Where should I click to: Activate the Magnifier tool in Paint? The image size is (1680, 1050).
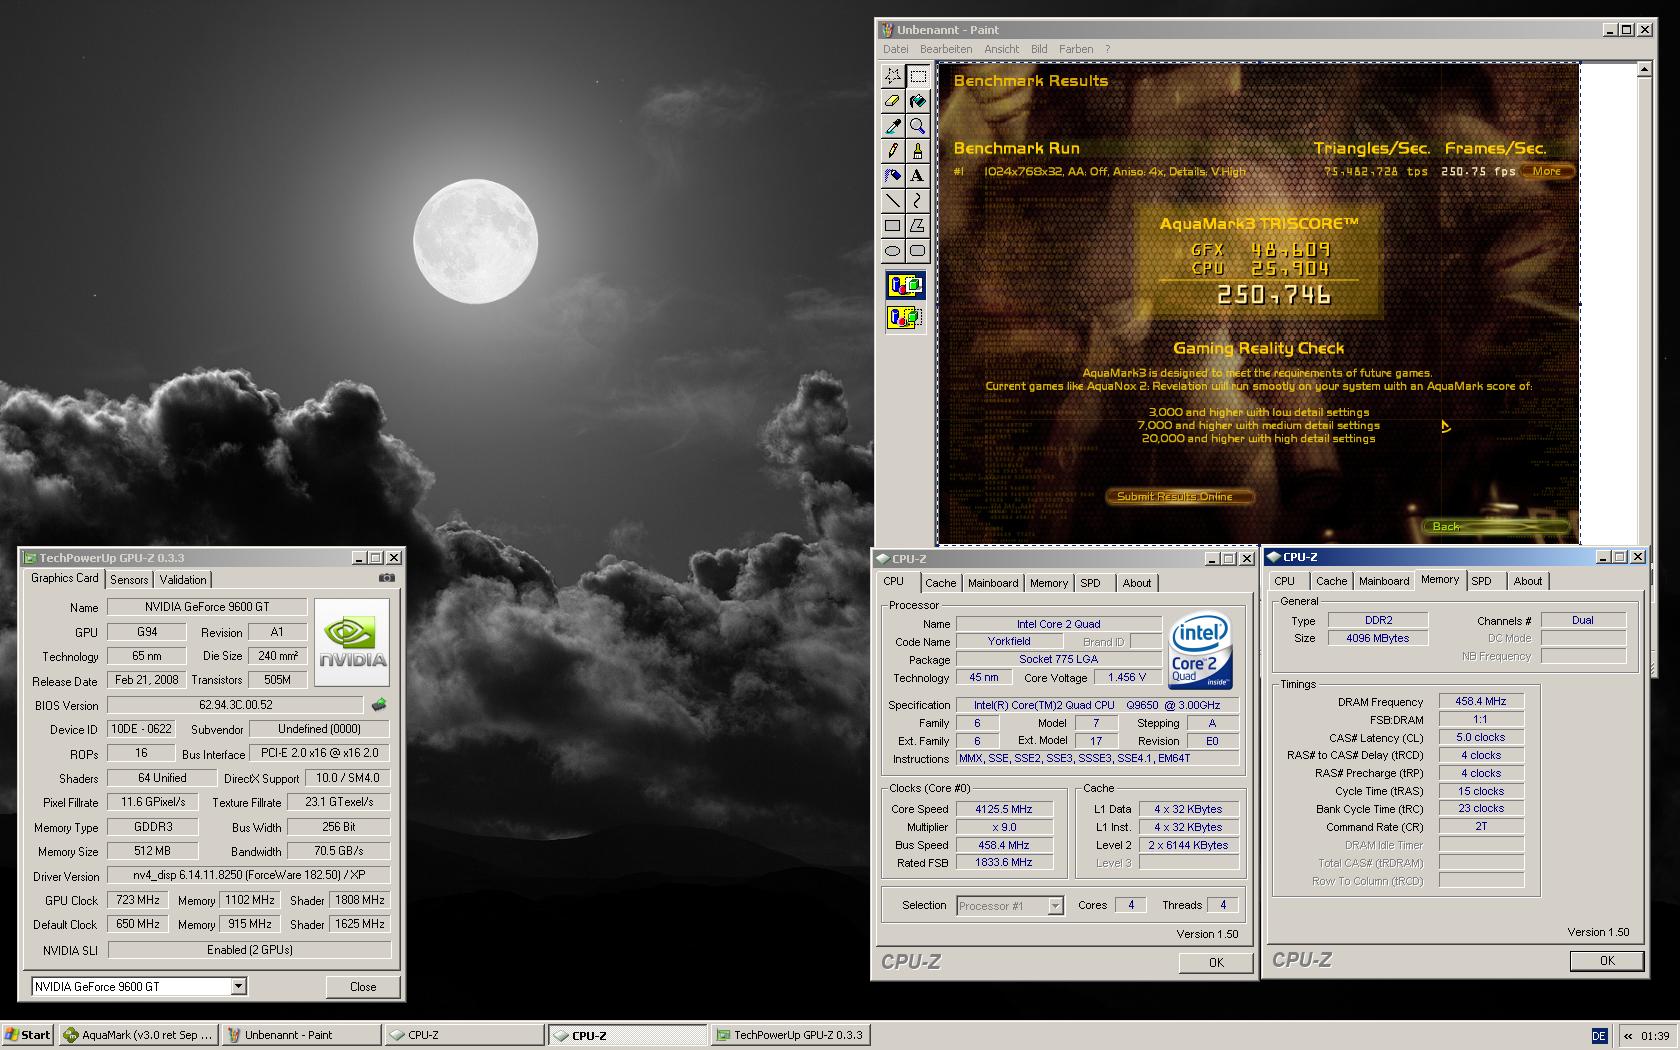pyautogui.click(x=918, y=126)
